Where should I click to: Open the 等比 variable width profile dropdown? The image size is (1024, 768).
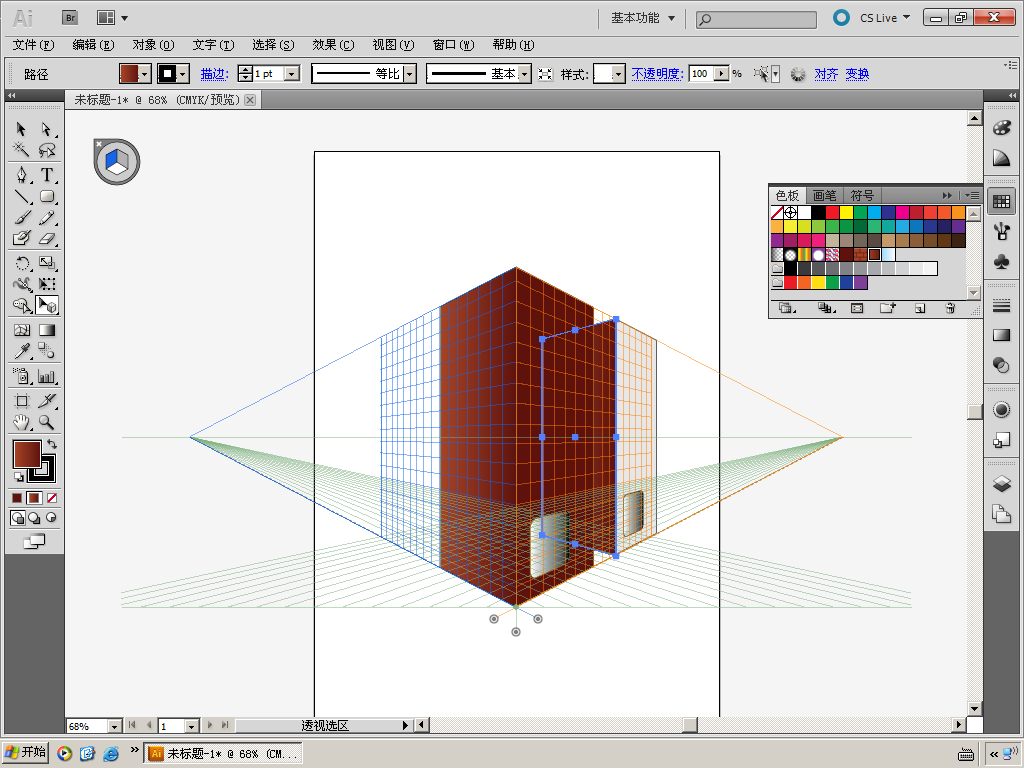409,74
